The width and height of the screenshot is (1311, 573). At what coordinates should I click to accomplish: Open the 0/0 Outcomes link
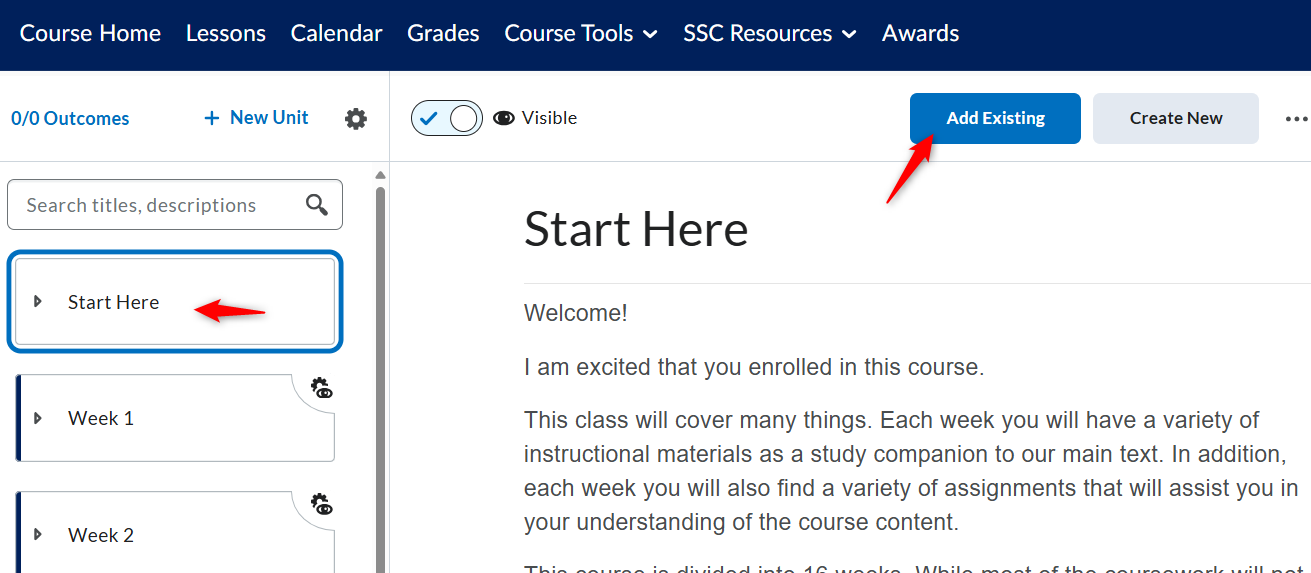pyautogui.click(x=70, y=118)
